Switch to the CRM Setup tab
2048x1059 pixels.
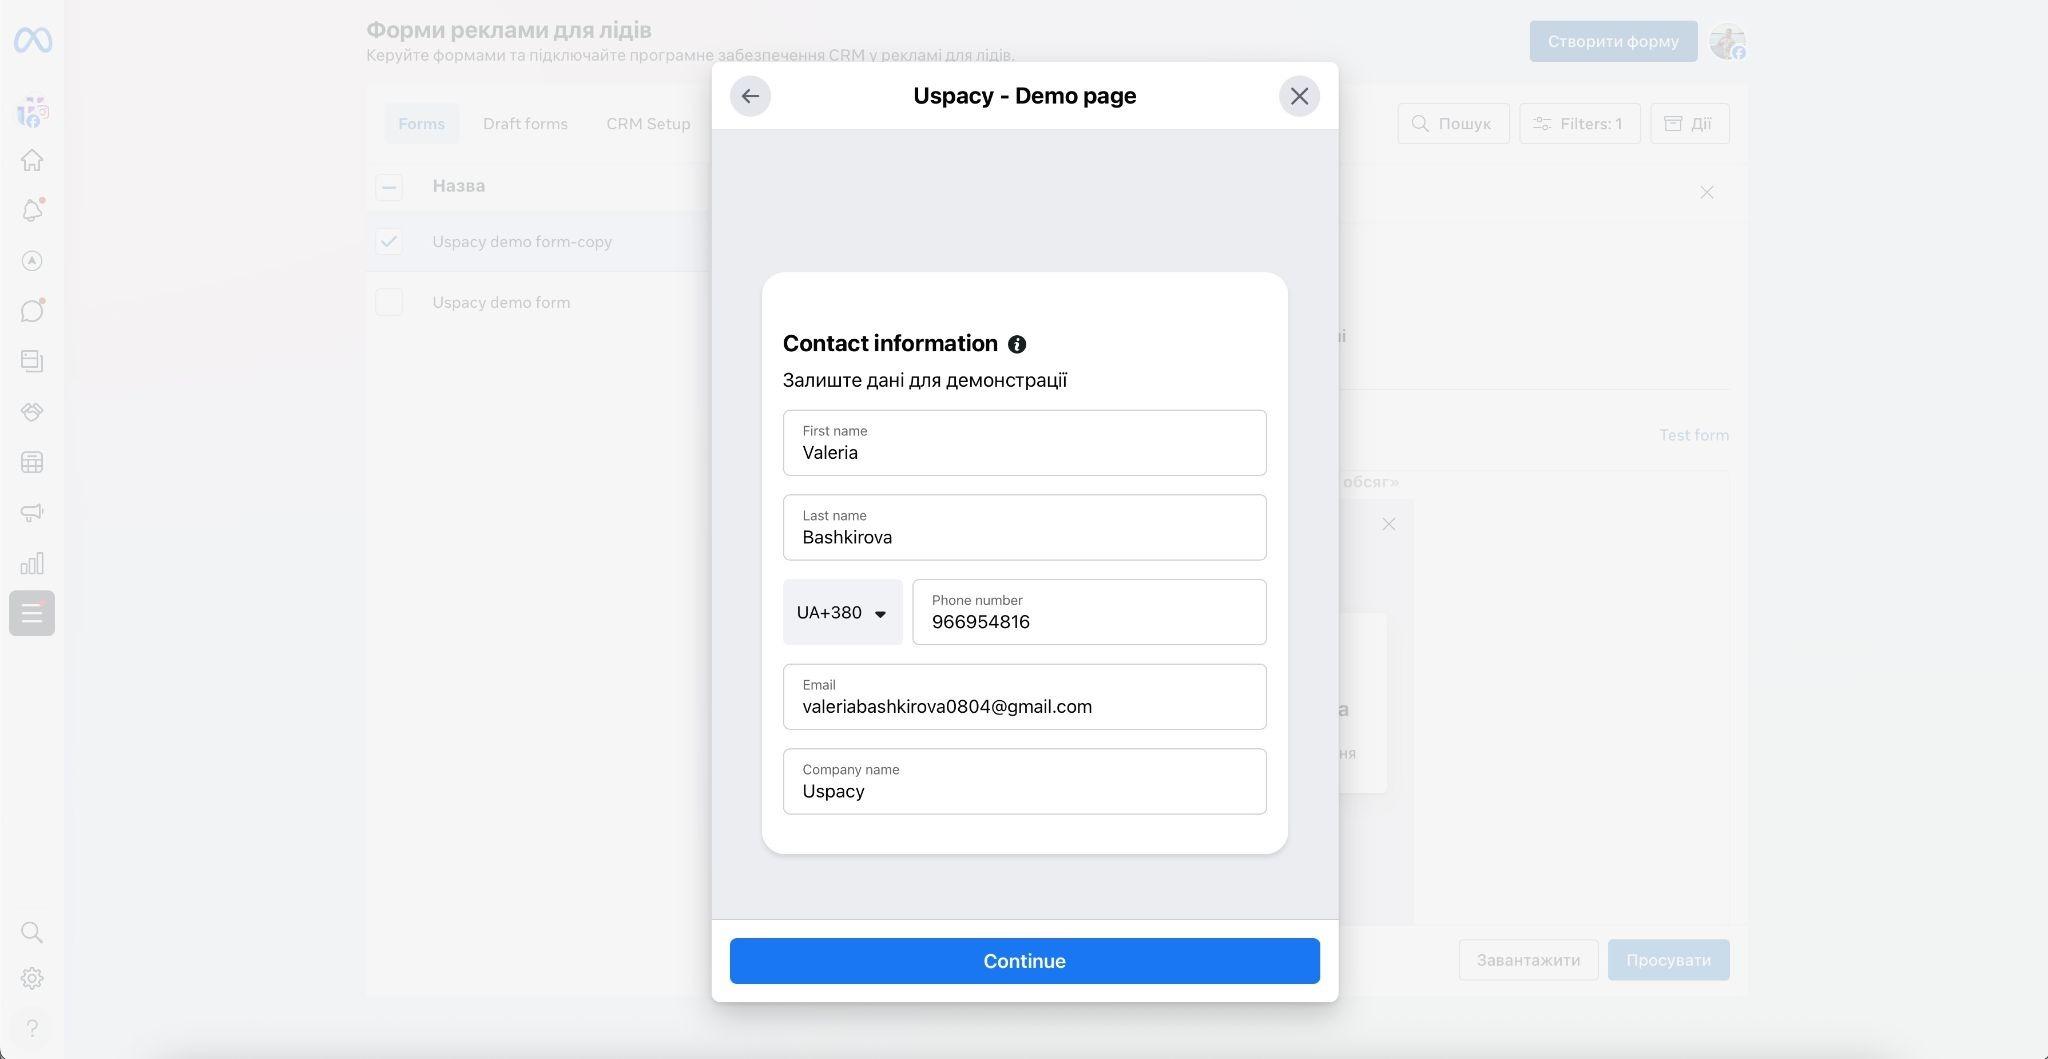click(x=648, y=124)
